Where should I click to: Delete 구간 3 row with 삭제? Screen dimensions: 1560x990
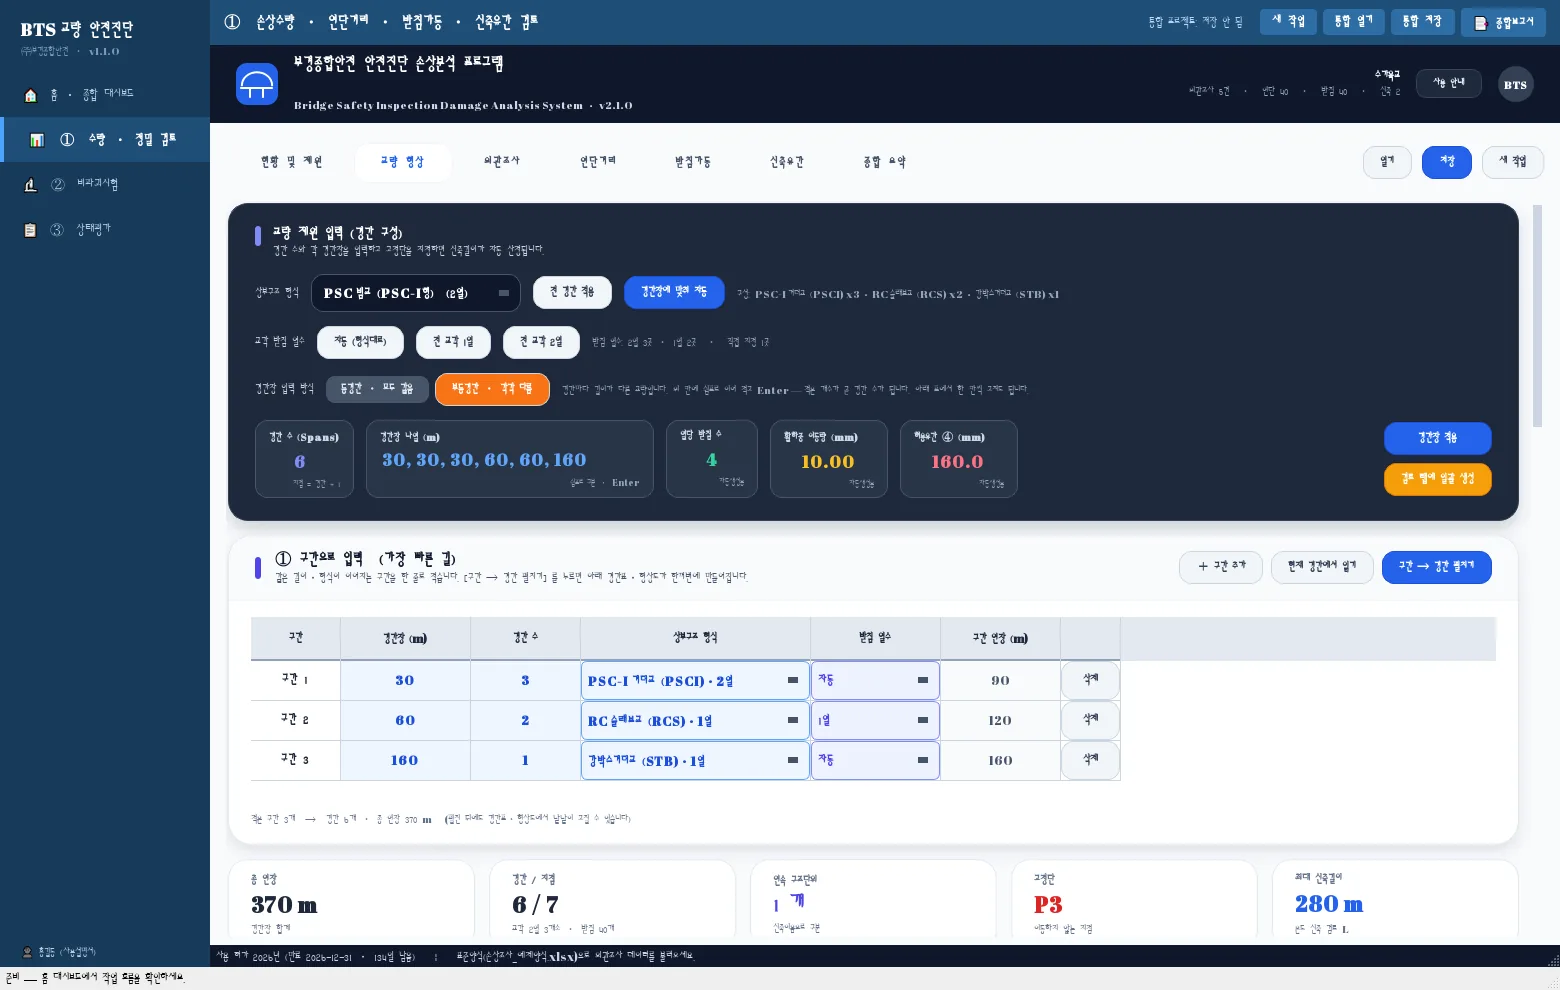[x=1090, y=760]
